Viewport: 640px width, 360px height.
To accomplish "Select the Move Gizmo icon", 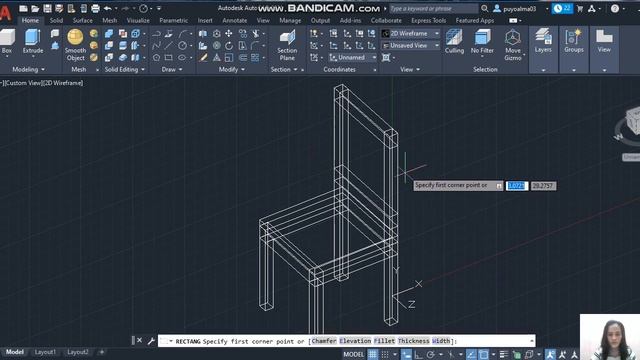I will click(x=513, y=45).
